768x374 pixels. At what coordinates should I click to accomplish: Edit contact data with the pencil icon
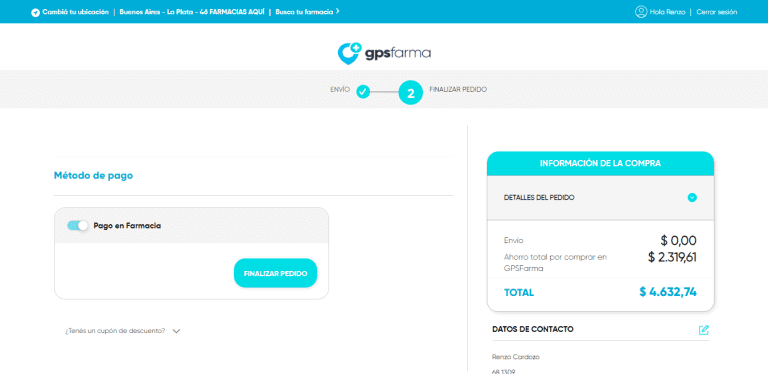703,330
